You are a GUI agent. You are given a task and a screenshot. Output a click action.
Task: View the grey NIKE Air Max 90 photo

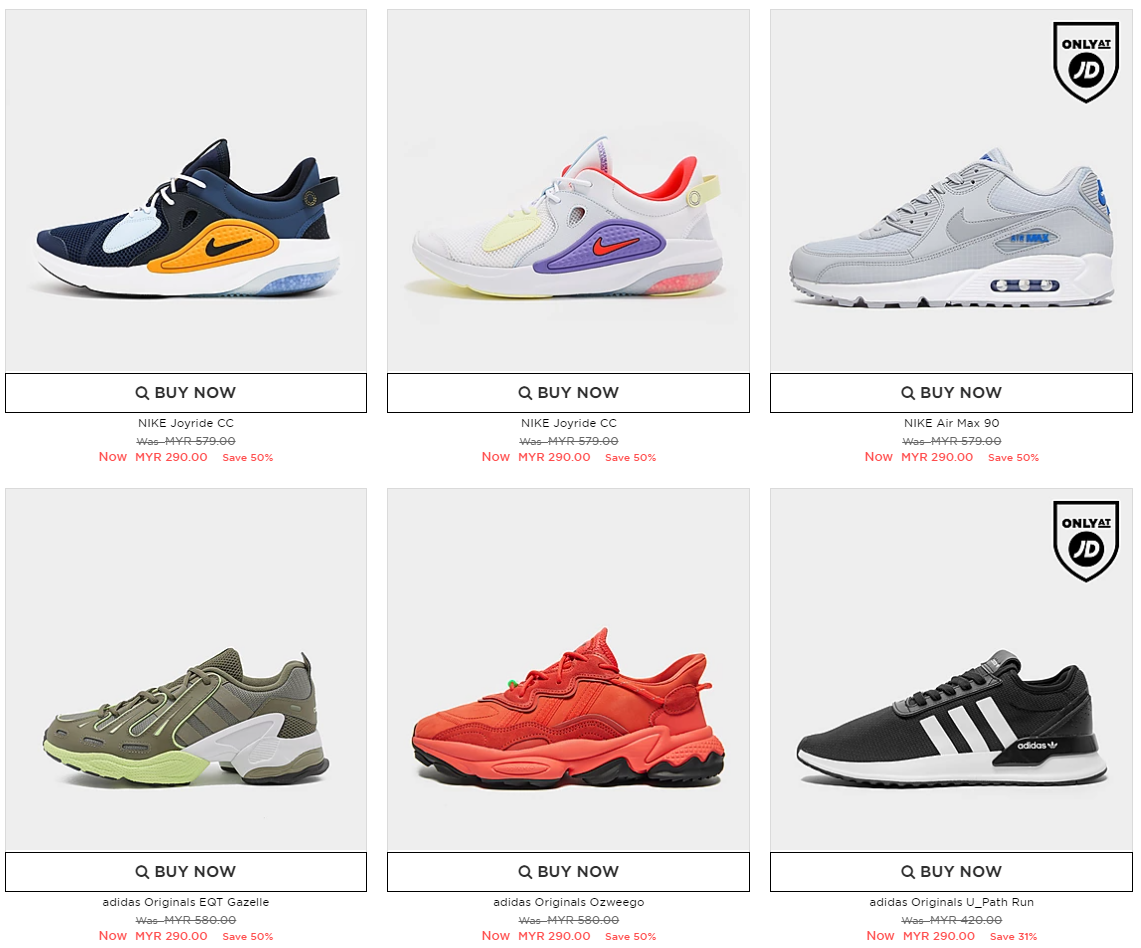tap(951, 191)
